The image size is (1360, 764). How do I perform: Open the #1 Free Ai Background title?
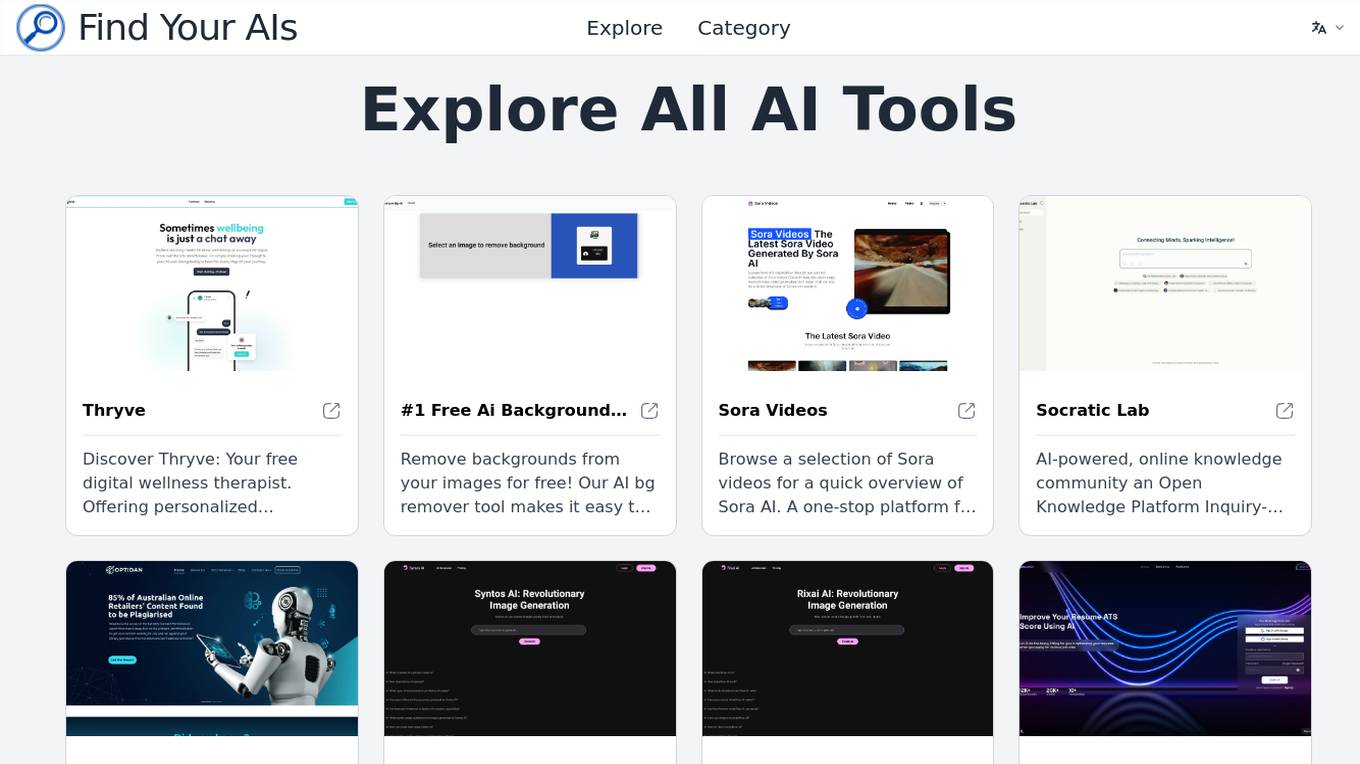pos(514,410)
